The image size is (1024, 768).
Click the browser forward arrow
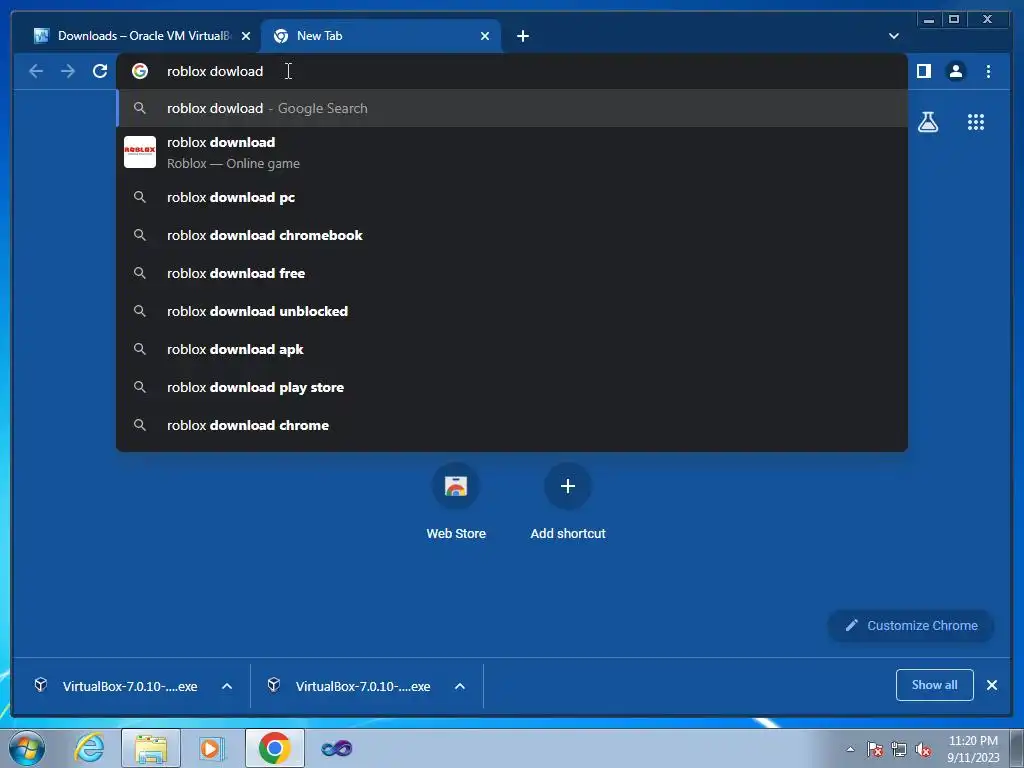pos(68,71)
